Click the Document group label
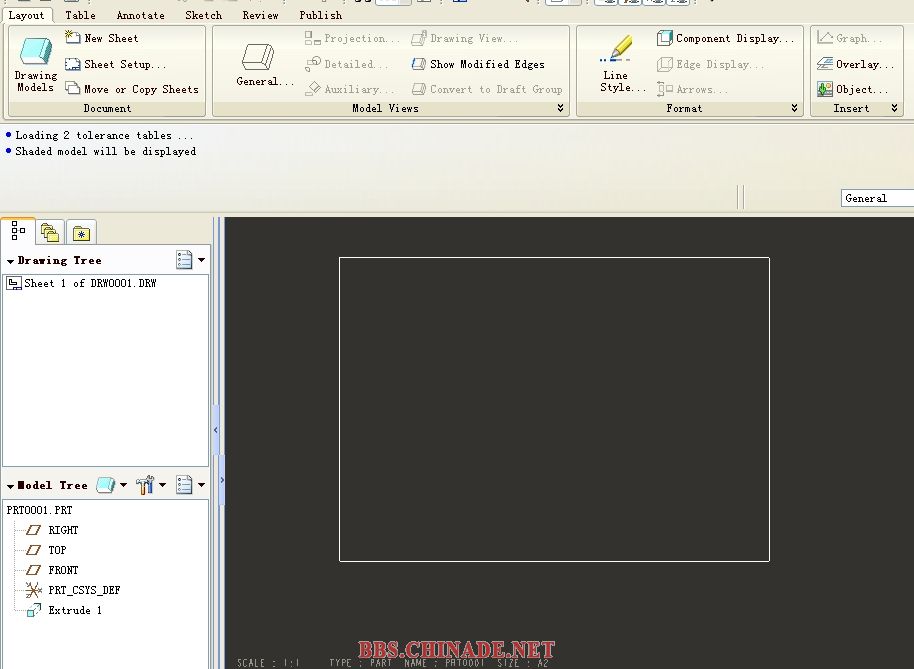The height and width of the screenshot is (669, 914). point(107,108)
